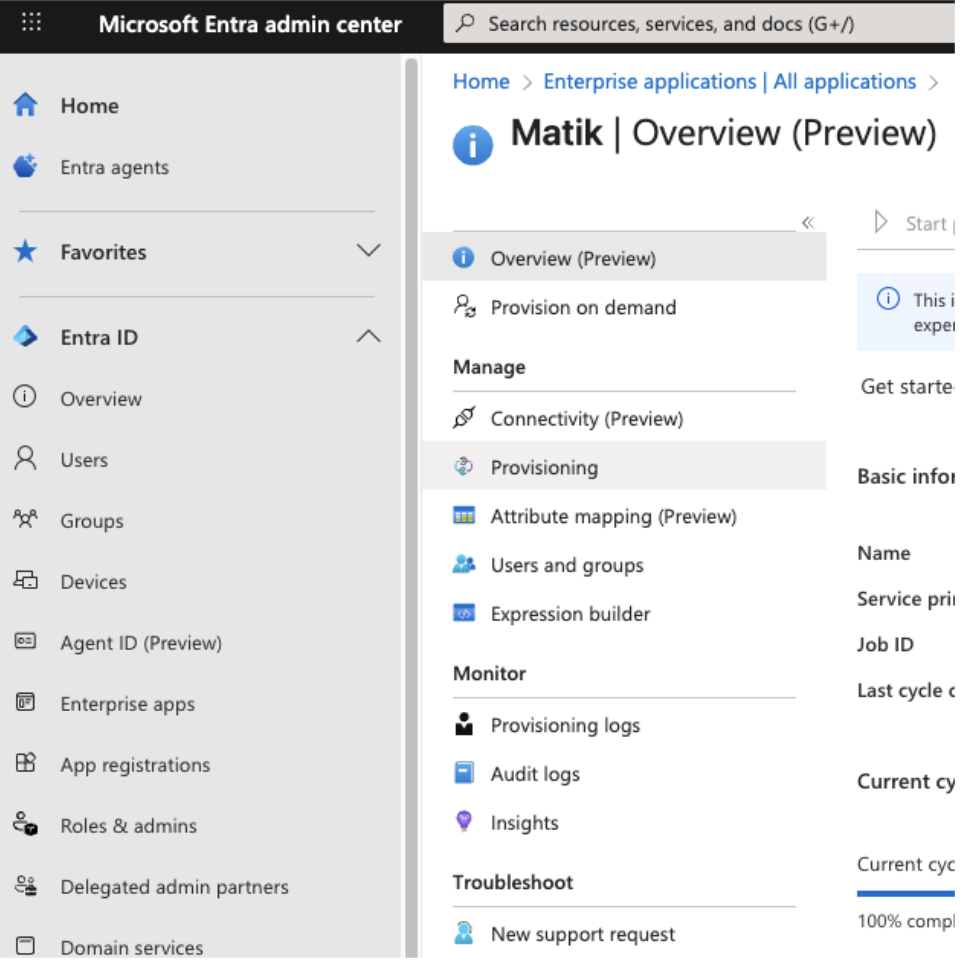Screen dimensions: 972x974
Task: Open Entra agents icon in sidebar
Action: pos(25,167)
